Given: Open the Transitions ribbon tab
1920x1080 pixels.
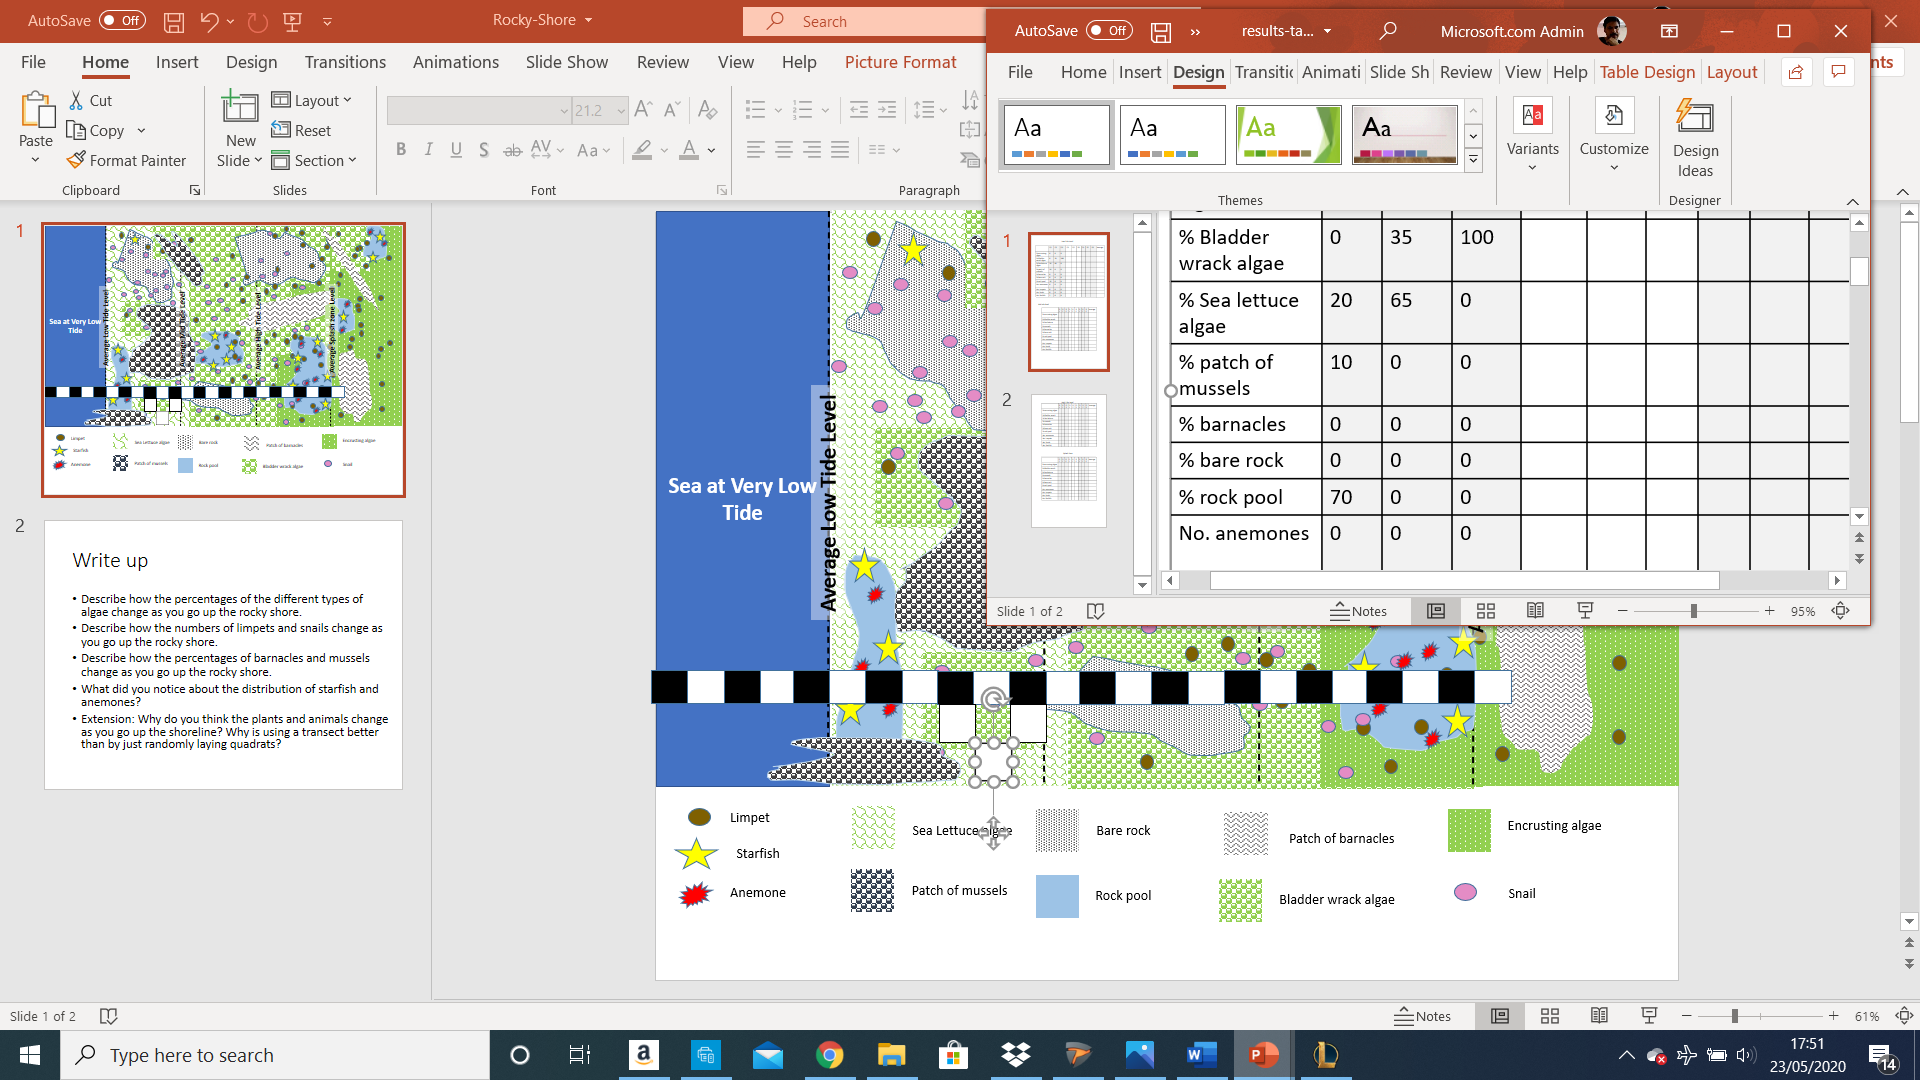Looking at the screenshot, I should click(345, 62).
